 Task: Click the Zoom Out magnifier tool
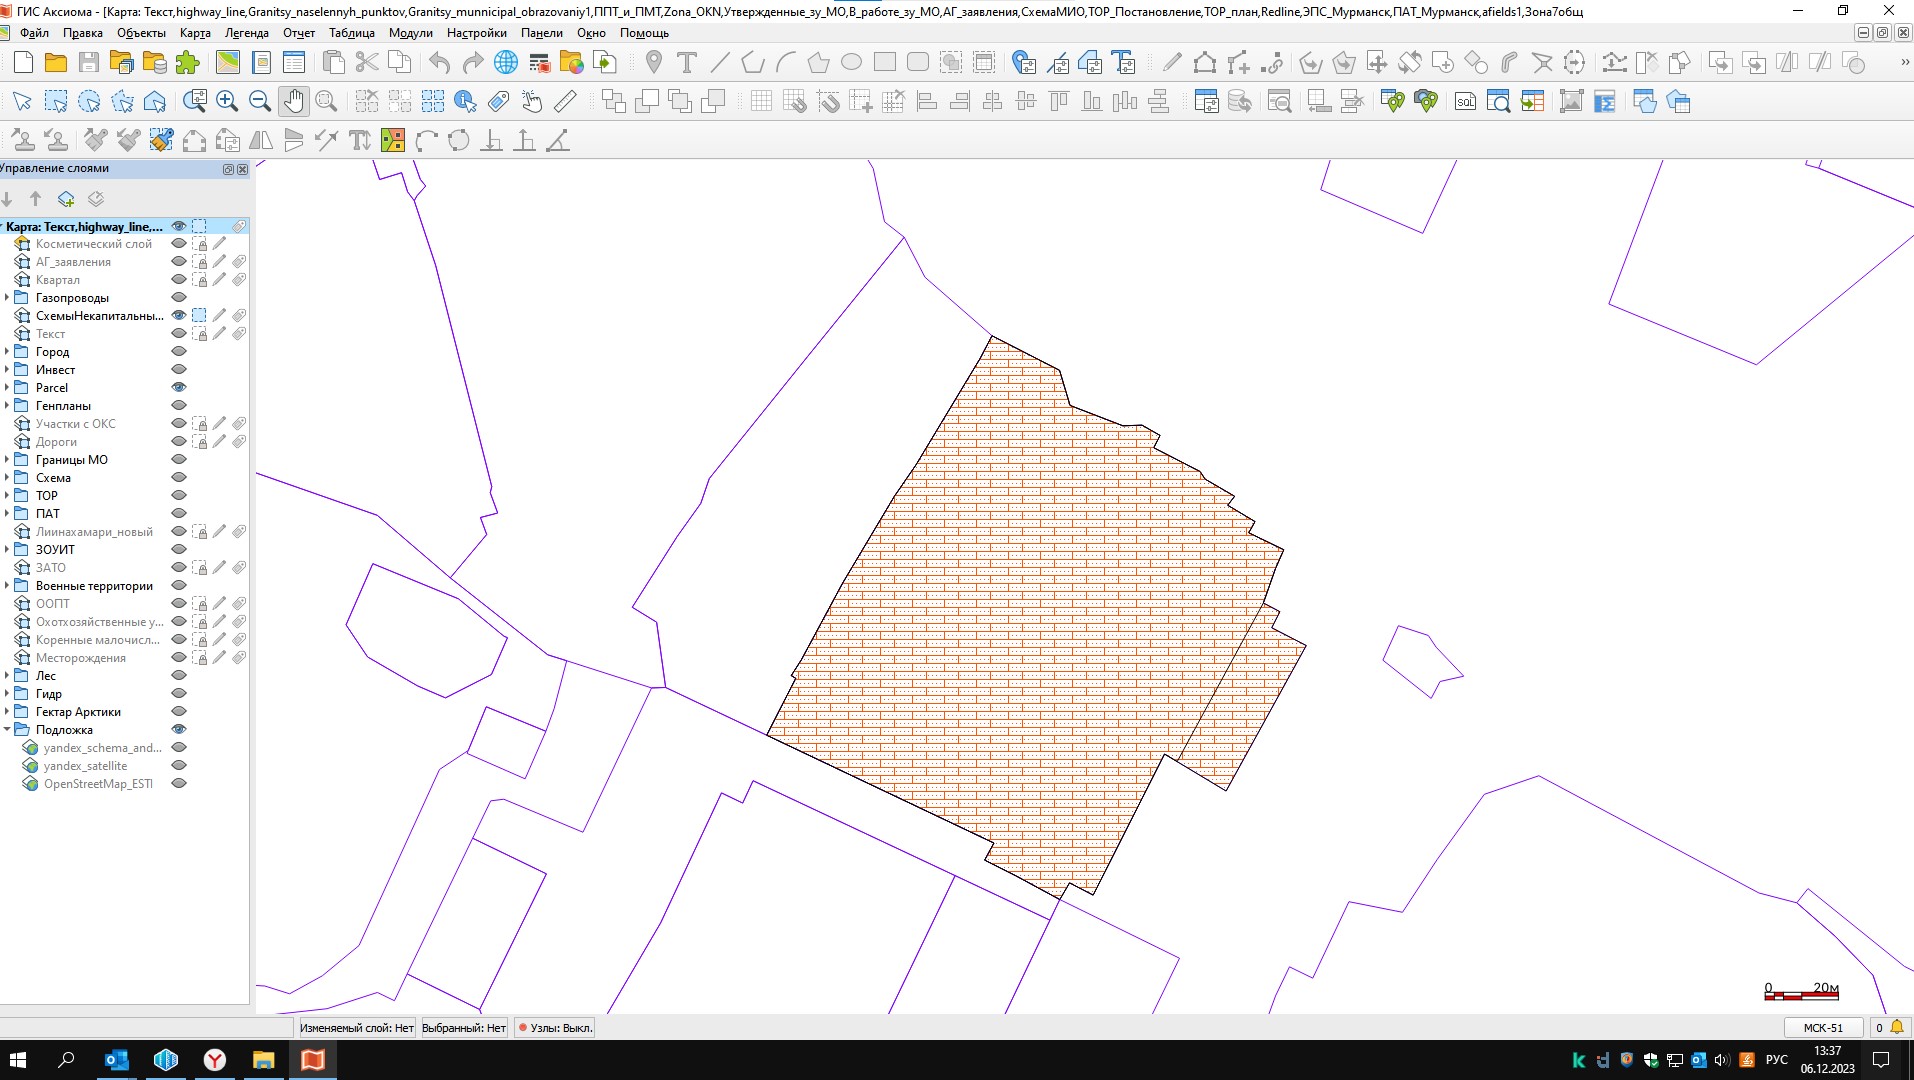(x=260, y=101)
